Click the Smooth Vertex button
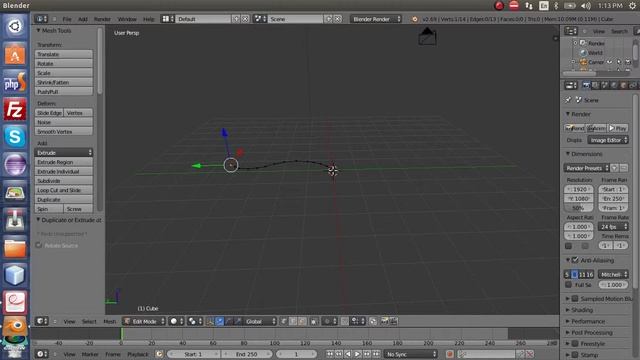The image size is (640, 360). 64,131
